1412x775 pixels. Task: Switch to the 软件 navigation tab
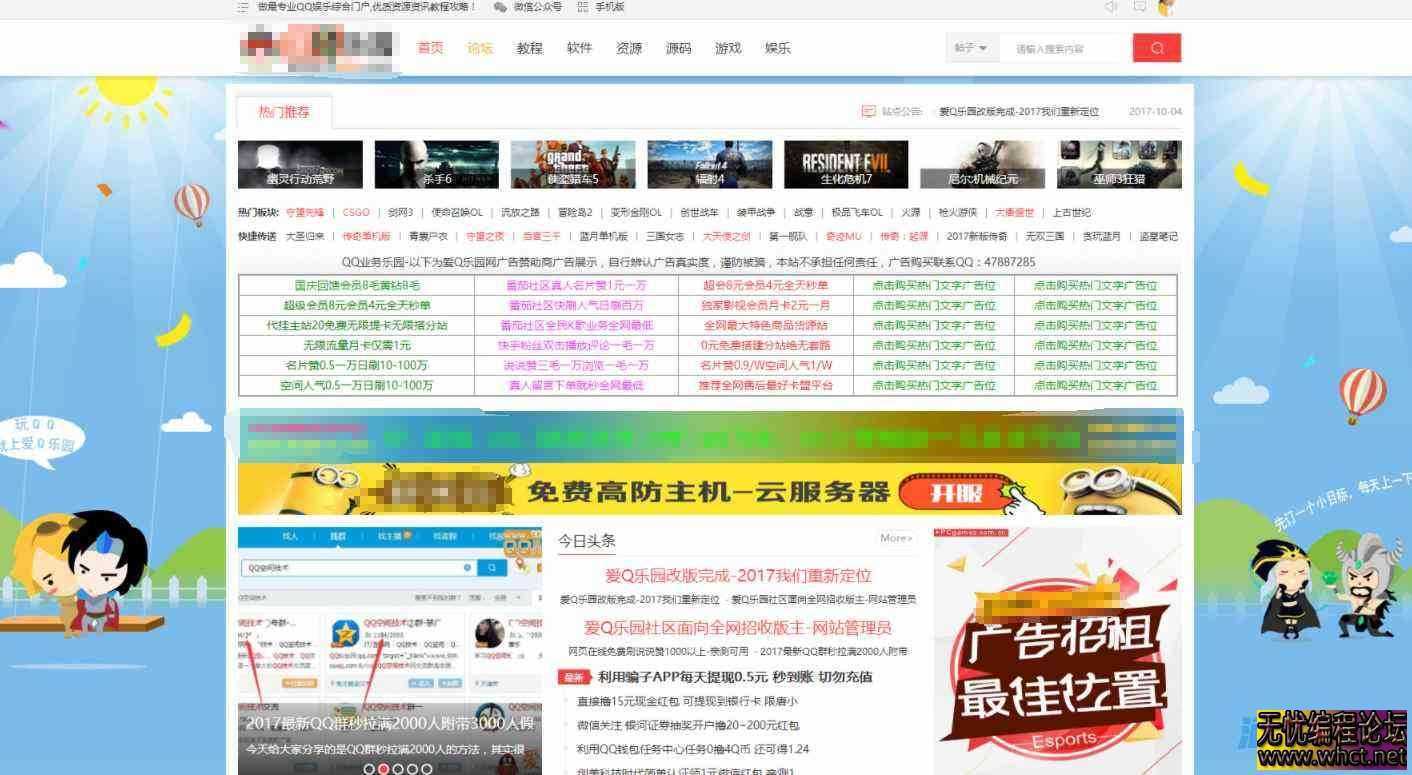coord(579,47)
